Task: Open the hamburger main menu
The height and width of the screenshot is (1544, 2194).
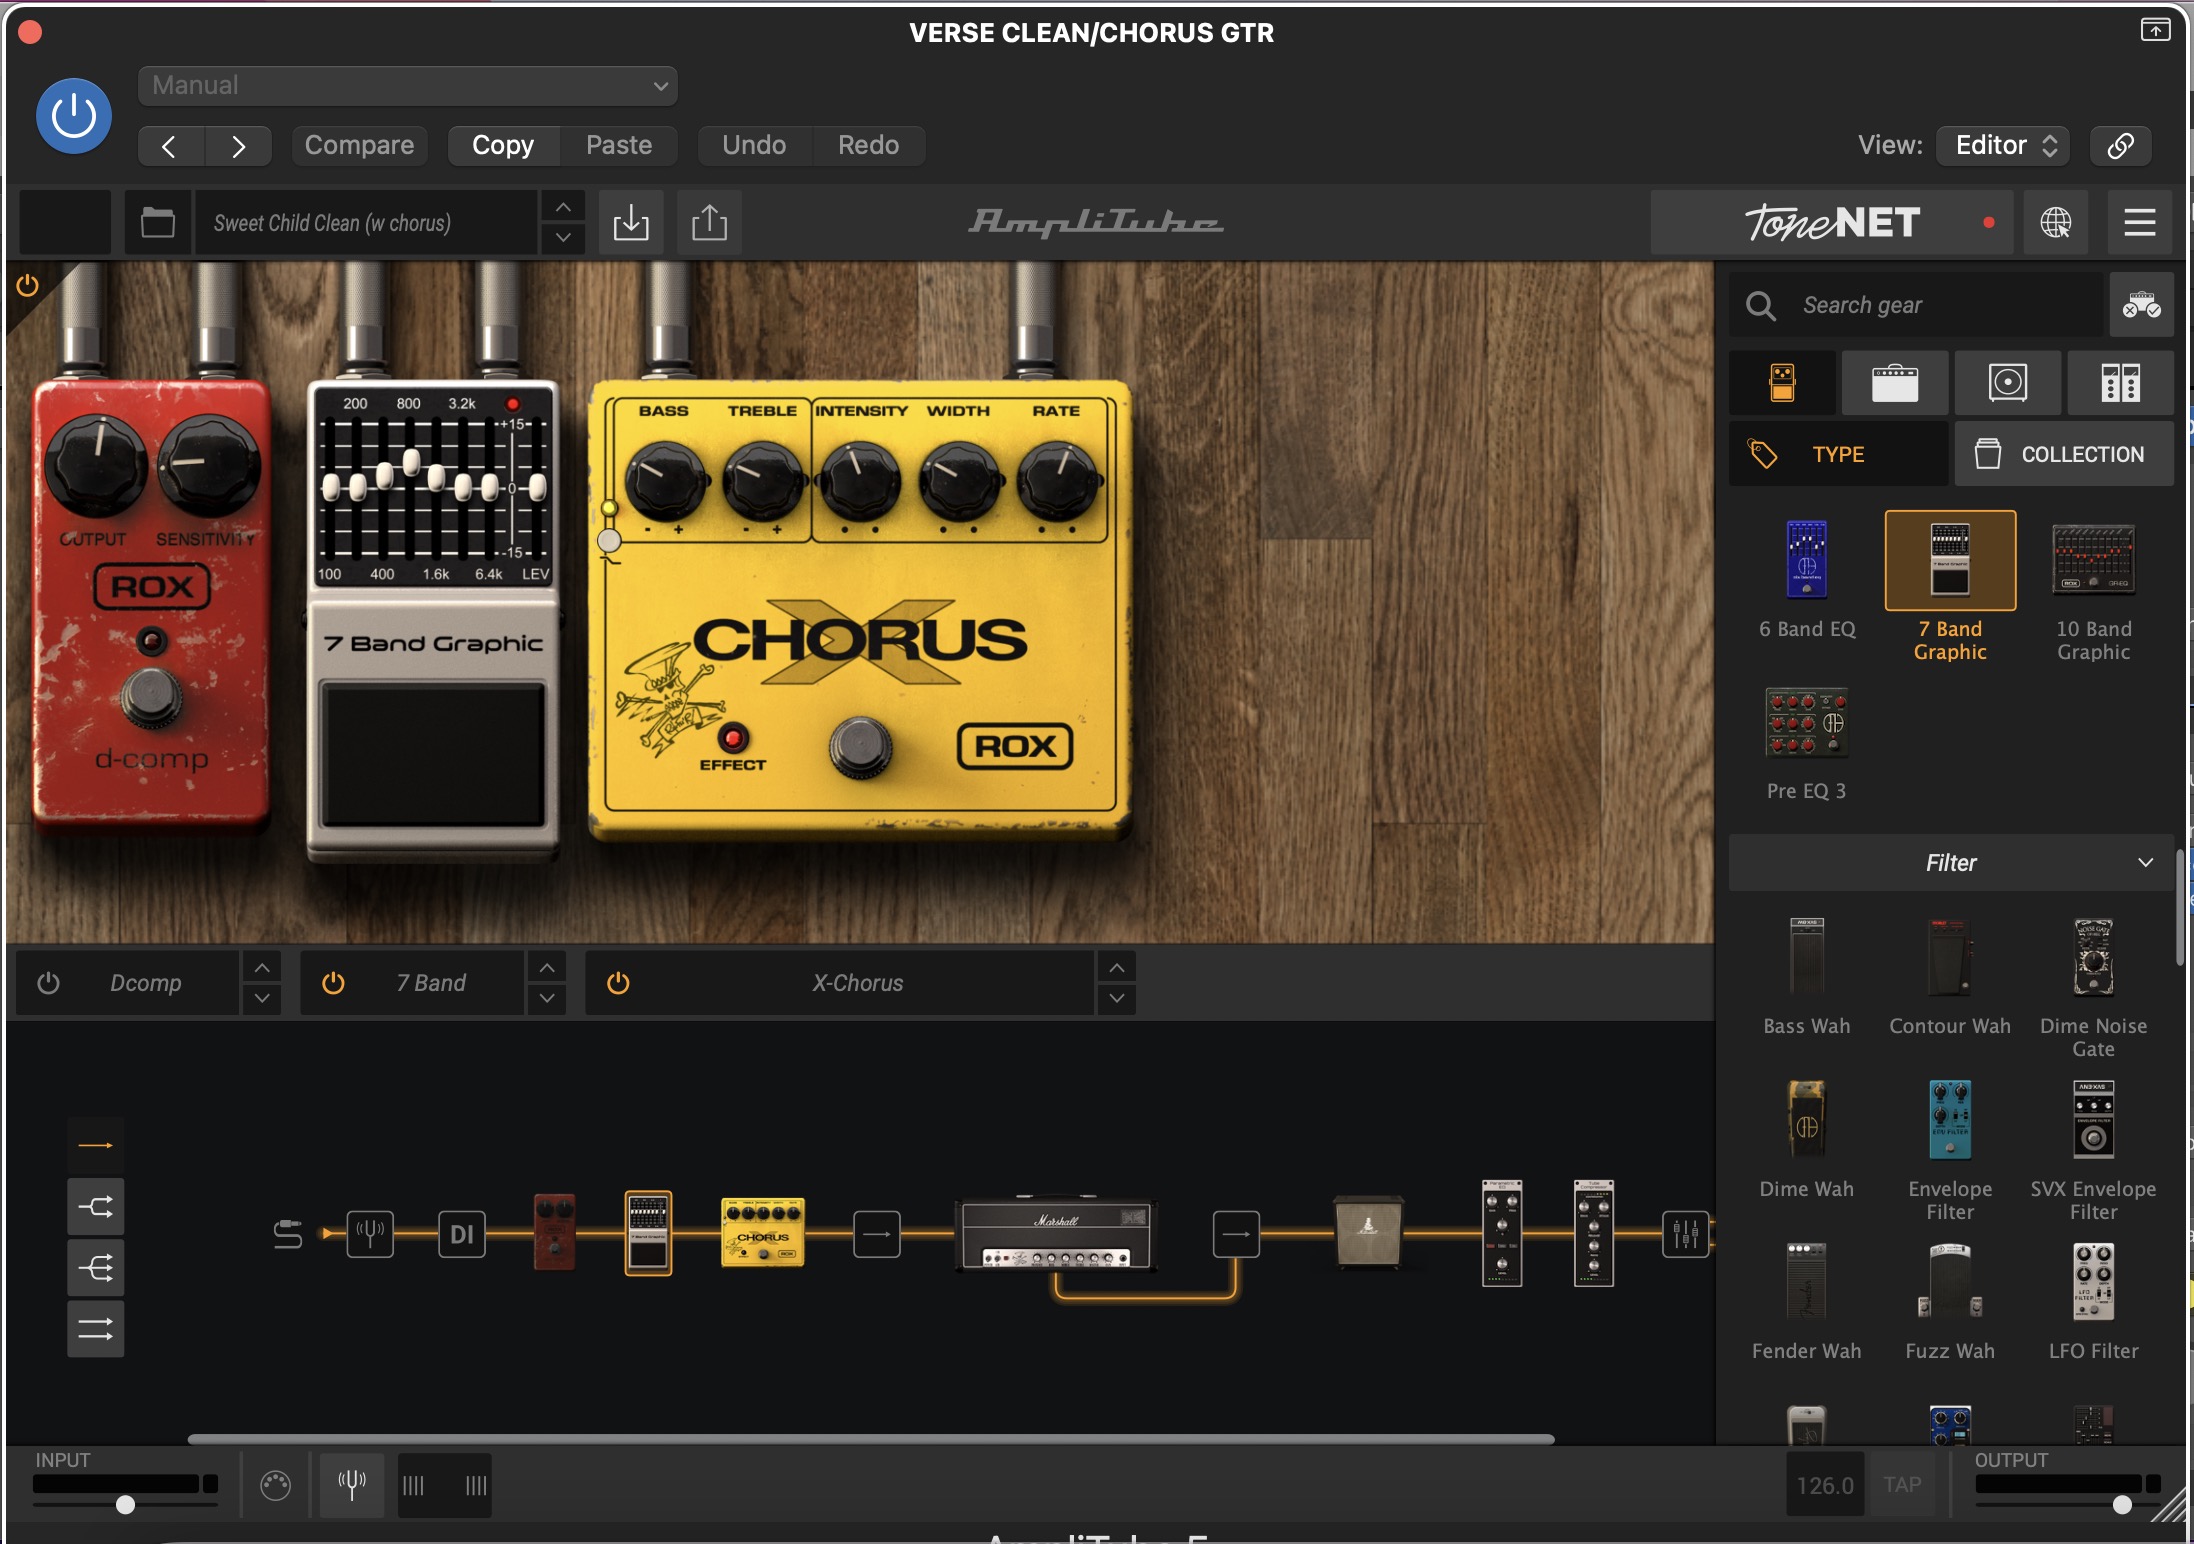Action: click(x=2139, y=222)
